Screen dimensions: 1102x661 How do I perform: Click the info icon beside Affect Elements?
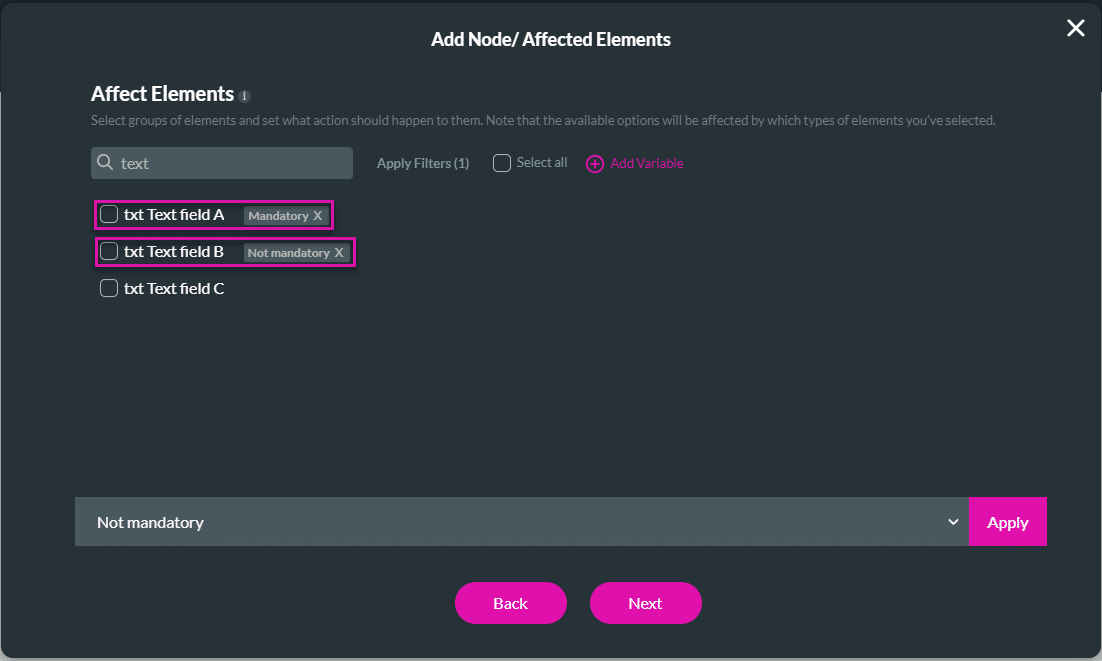(x=245, y=96)
